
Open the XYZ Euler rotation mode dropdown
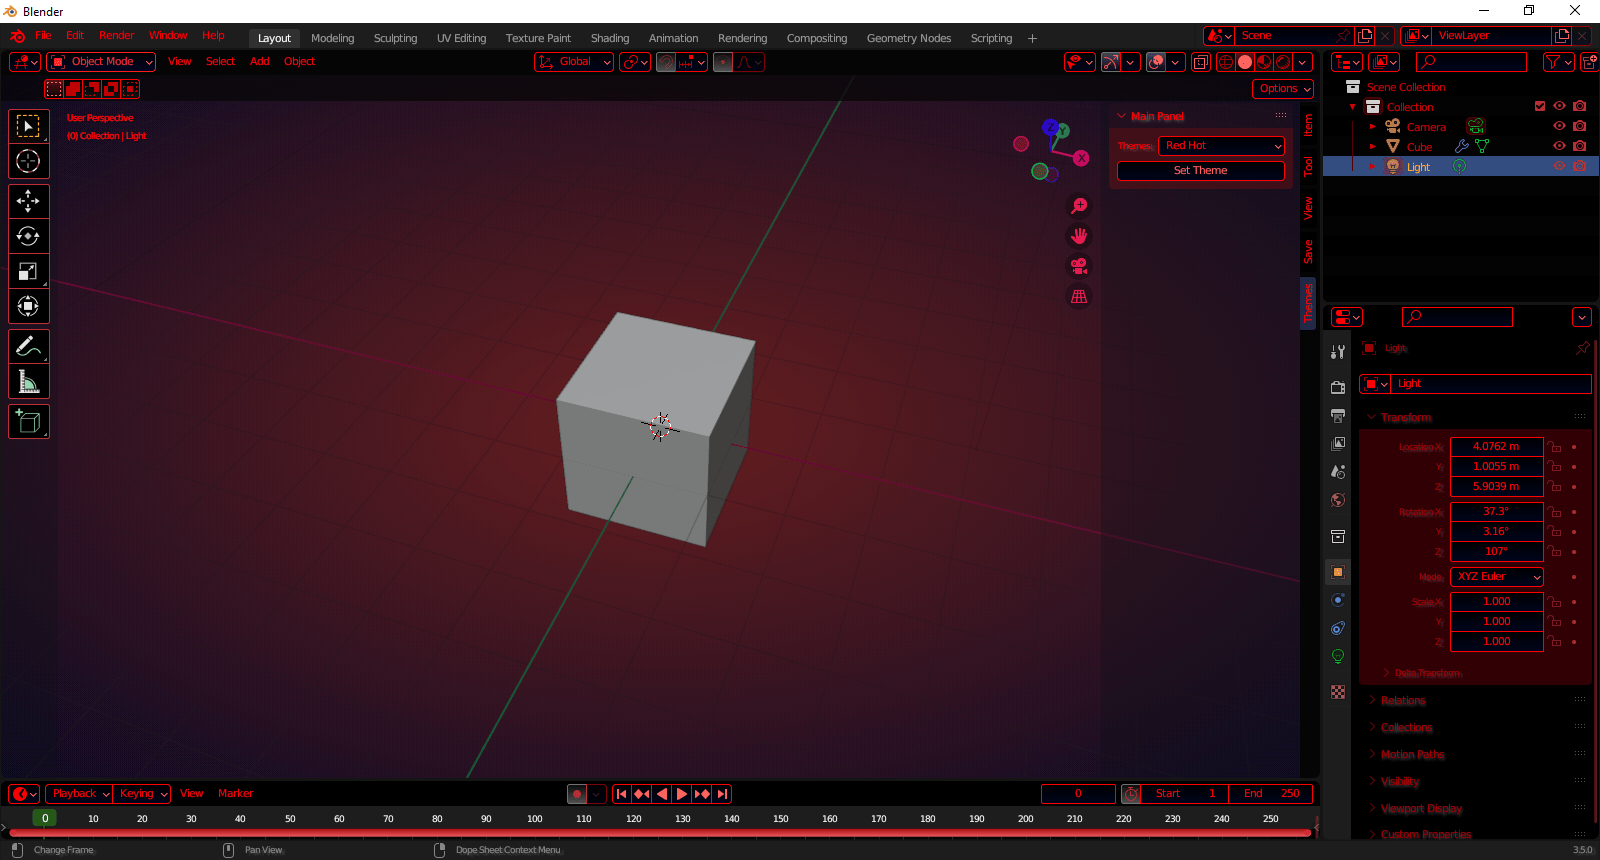pos(1497,577)
